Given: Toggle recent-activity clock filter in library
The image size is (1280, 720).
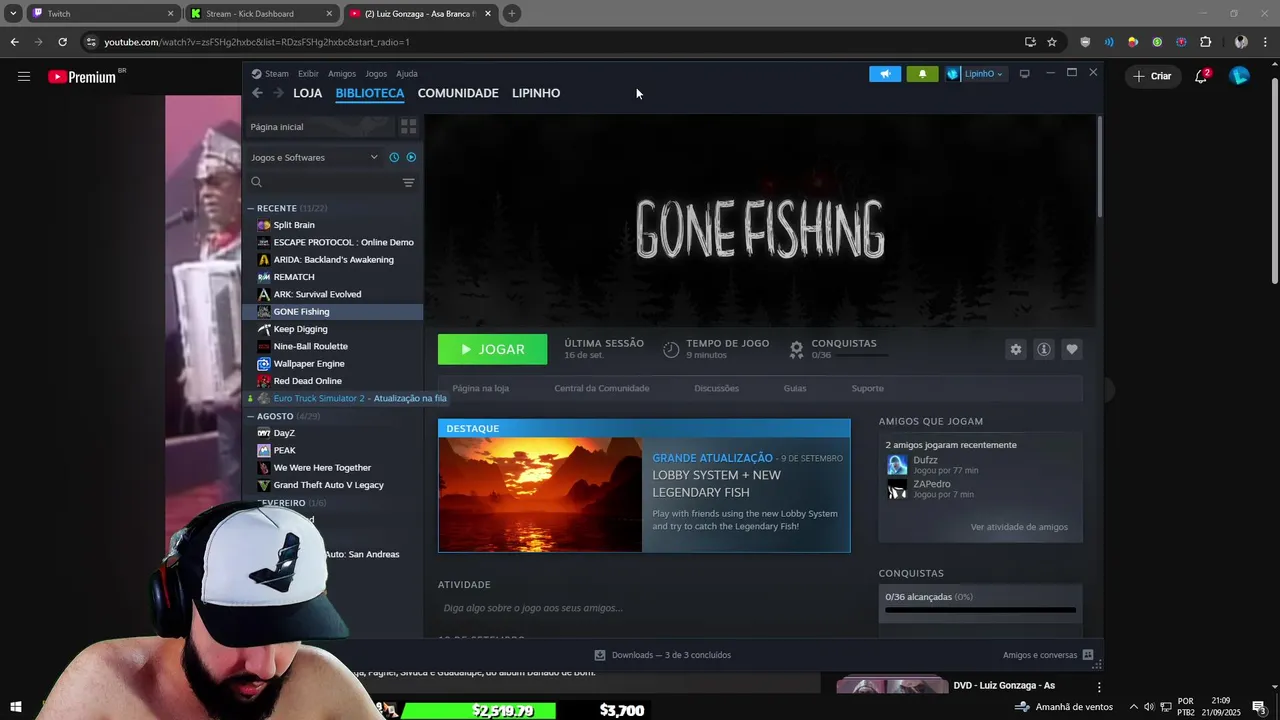Looking at the screenshot, I should tap(394, 157).
